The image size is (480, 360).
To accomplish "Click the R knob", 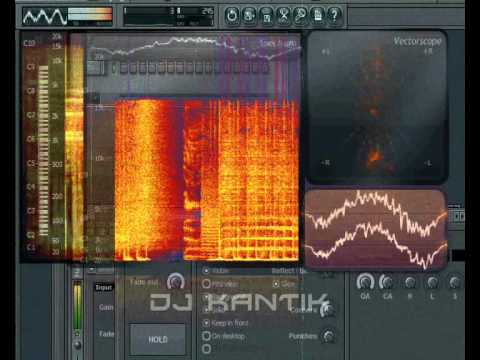I will click(410, 283).
